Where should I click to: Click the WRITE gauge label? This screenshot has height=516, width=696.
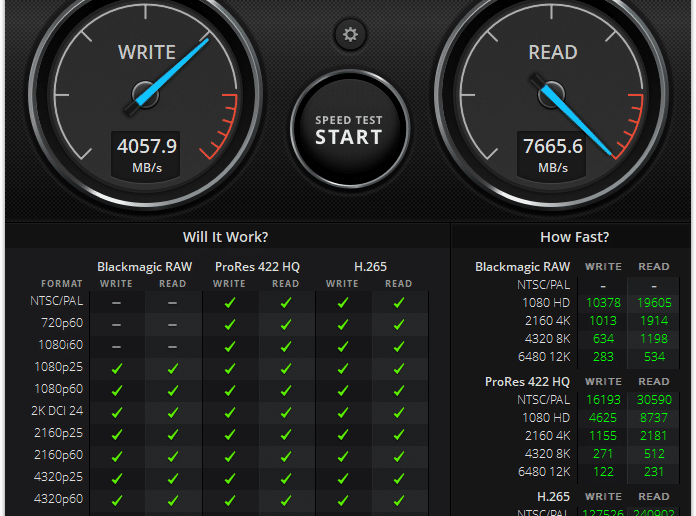146,52
